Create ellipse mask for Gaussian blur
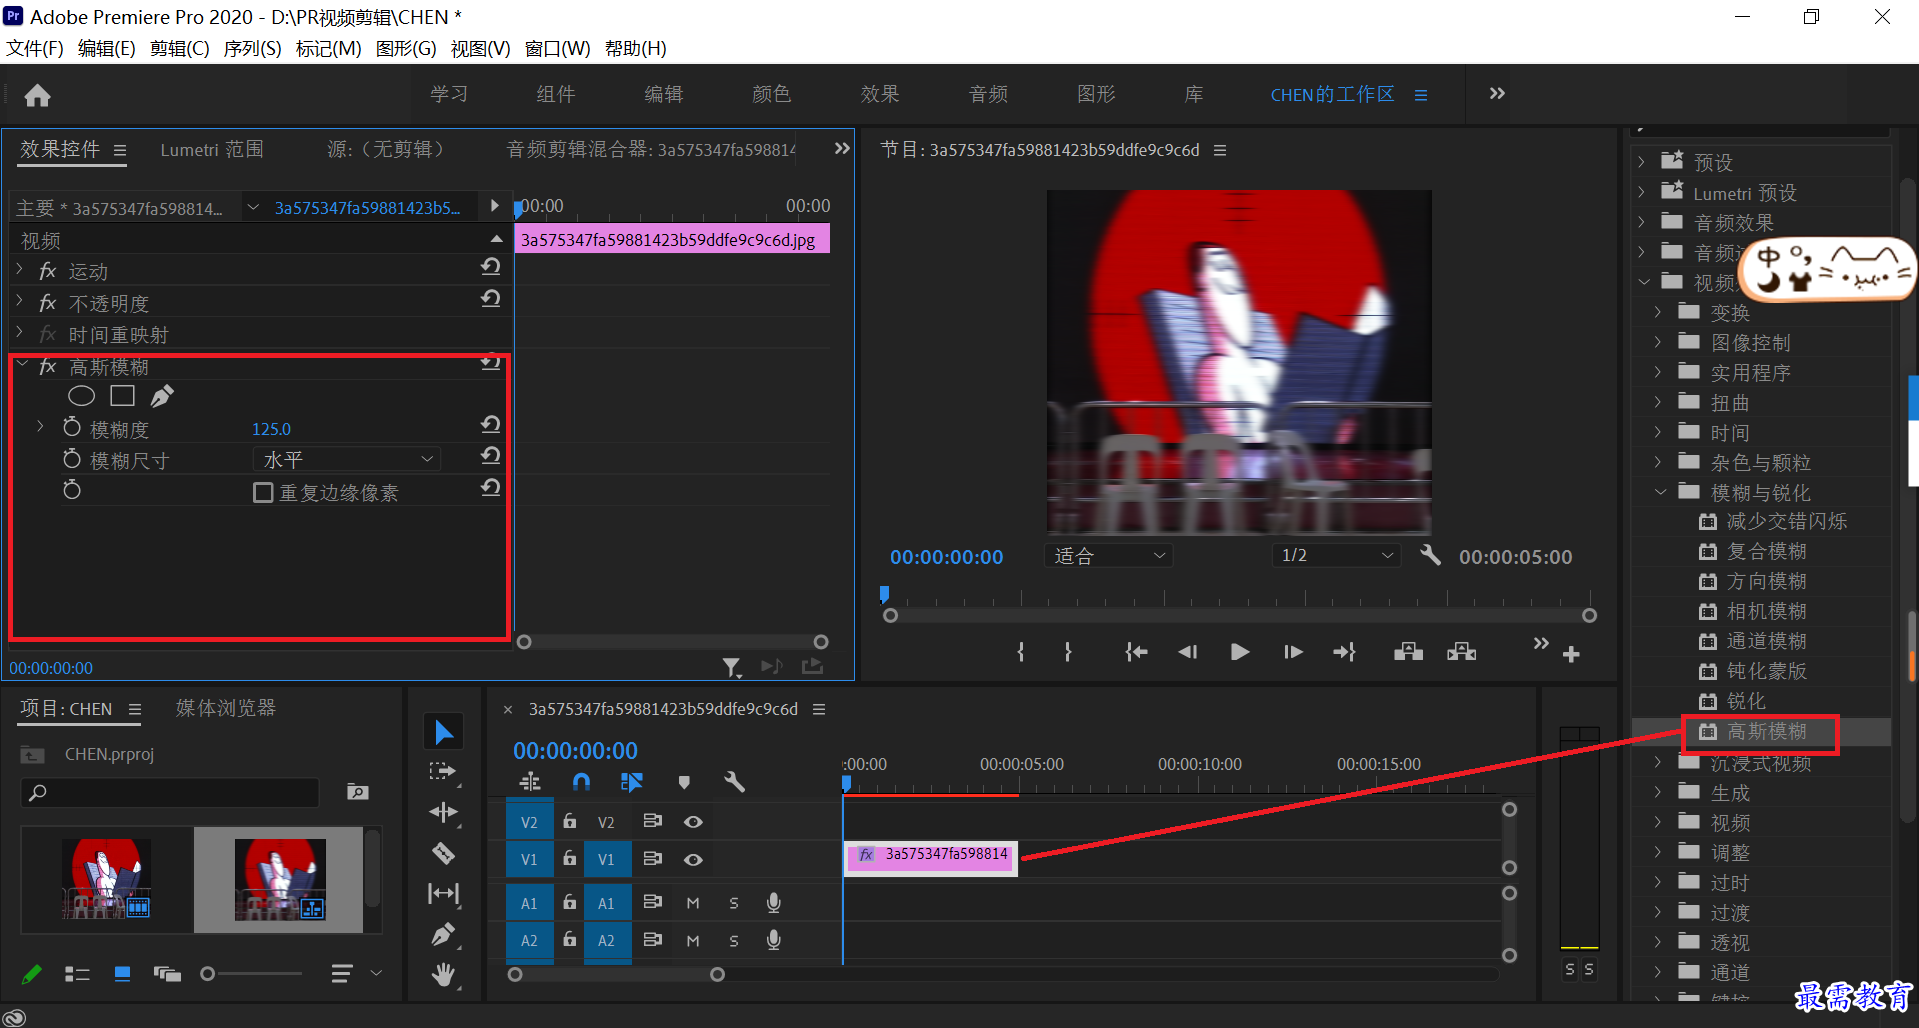The width and height of the screenshot is (1919, 1028). coord(82,396)
